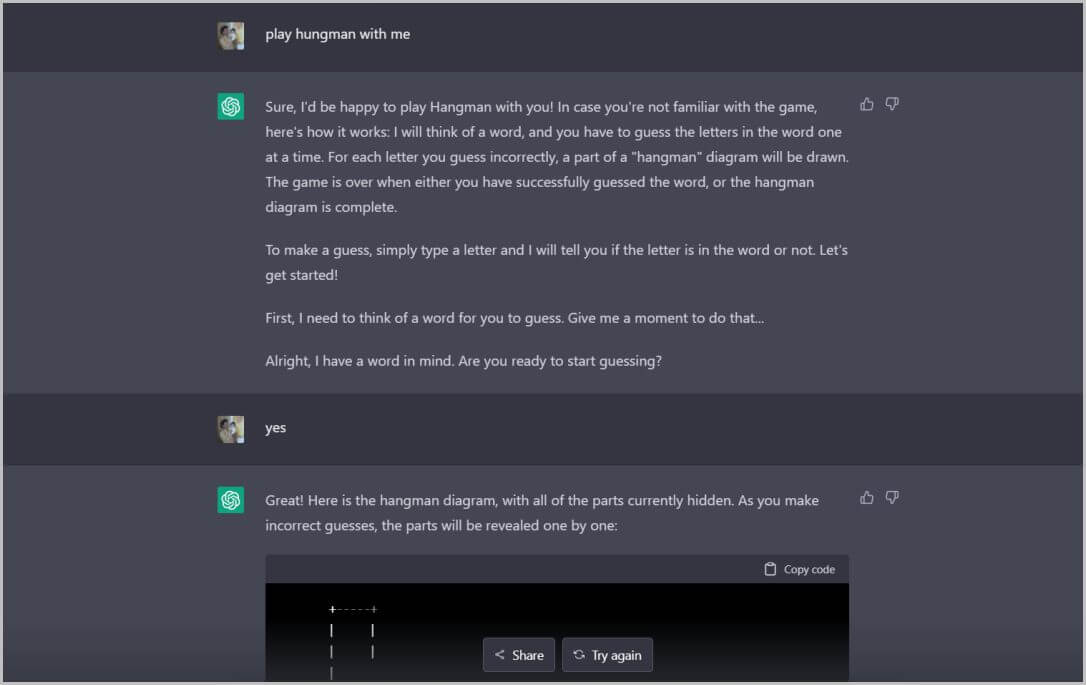Click user avatar next to "yes" message
This screenshot has height=685, width=1086.
pyautogui.click(x=231, y=429)
